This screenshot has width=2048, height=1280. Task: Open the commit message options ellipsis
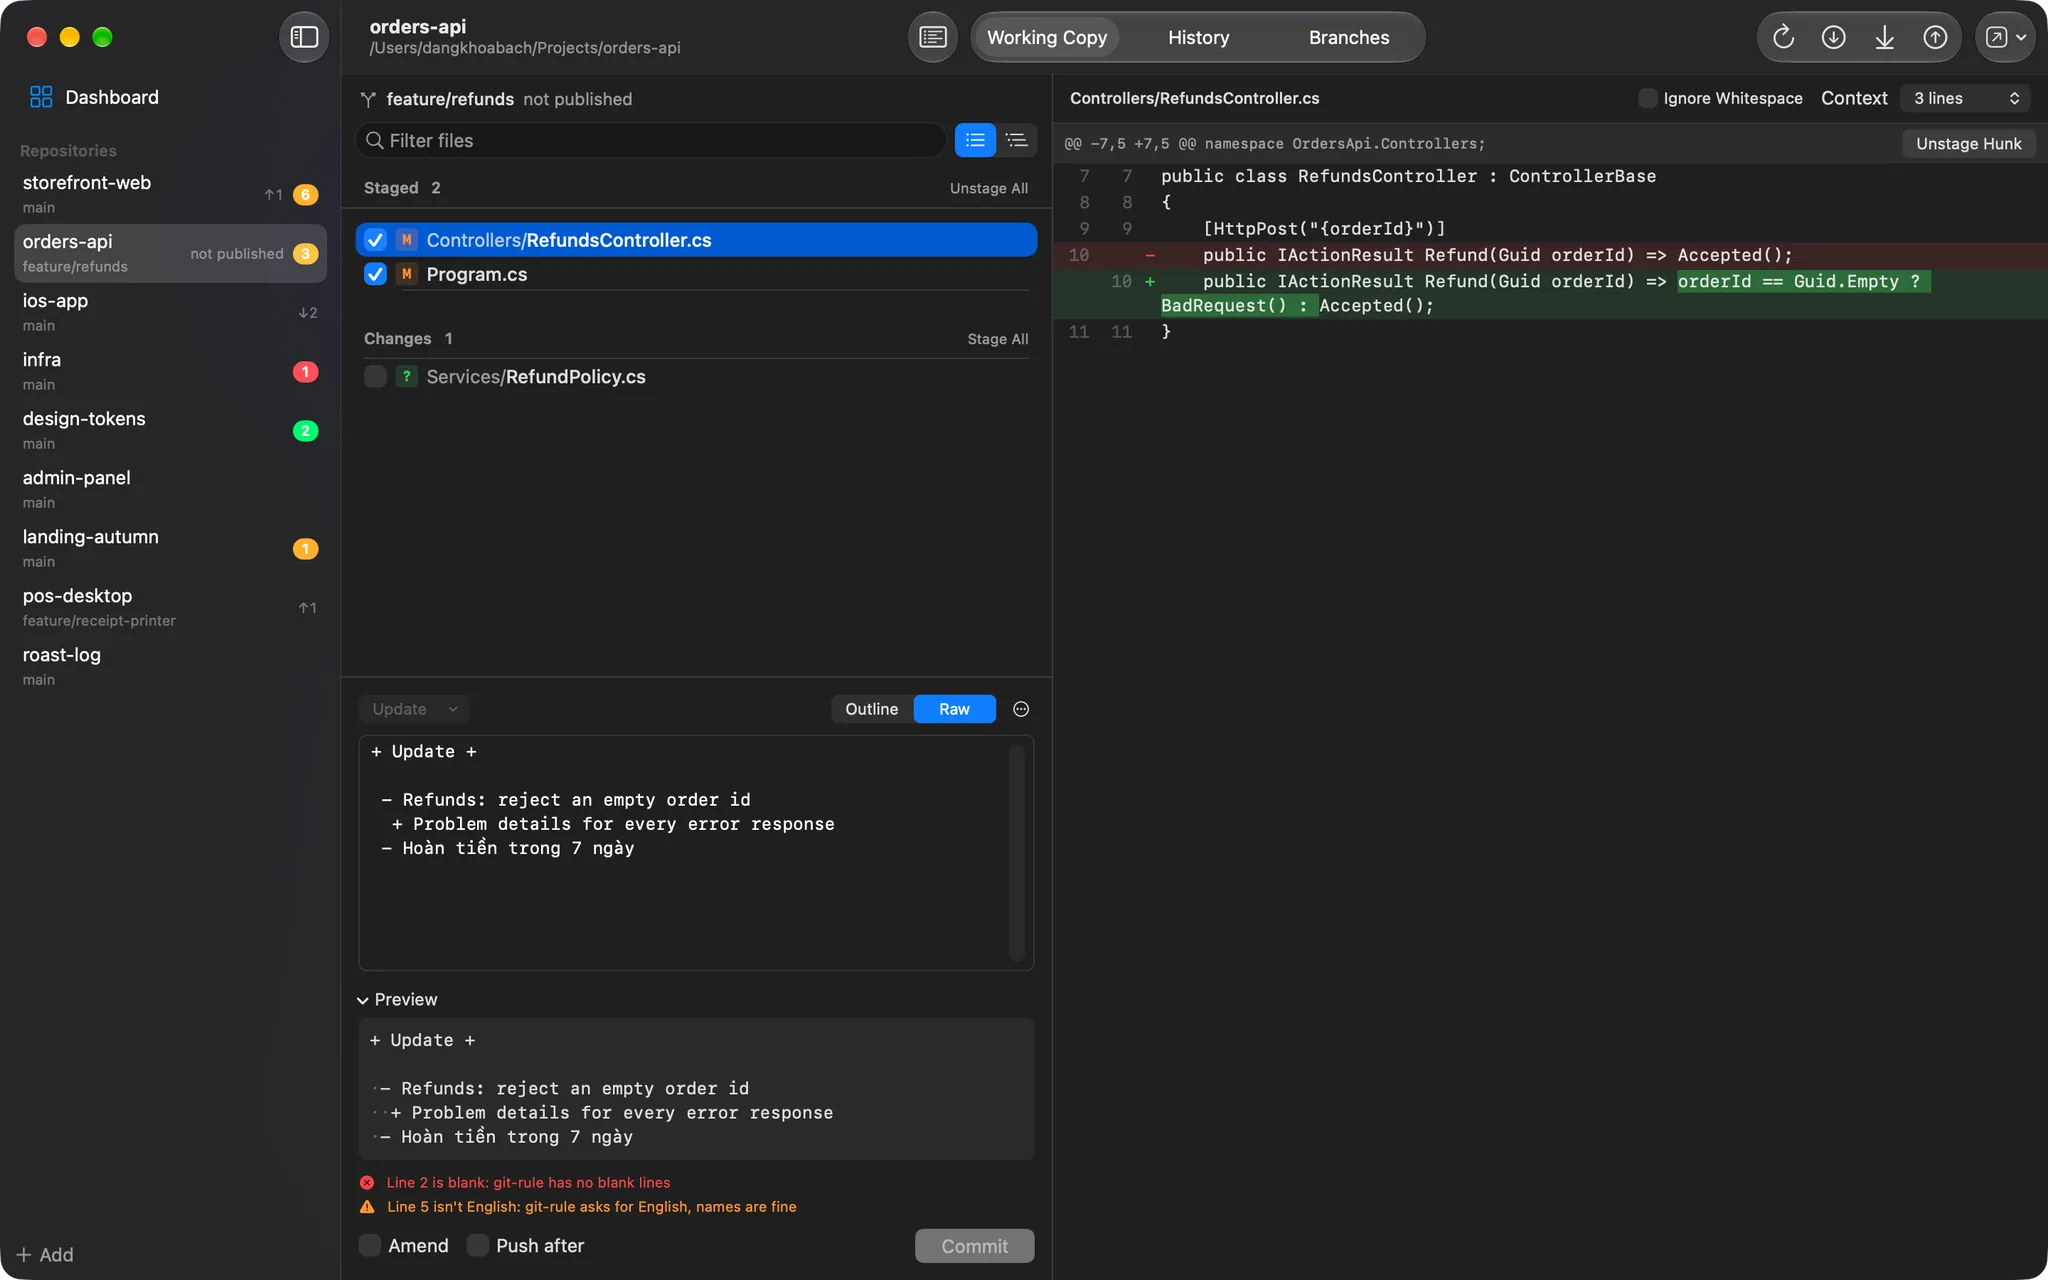(x=1021, y=709)
